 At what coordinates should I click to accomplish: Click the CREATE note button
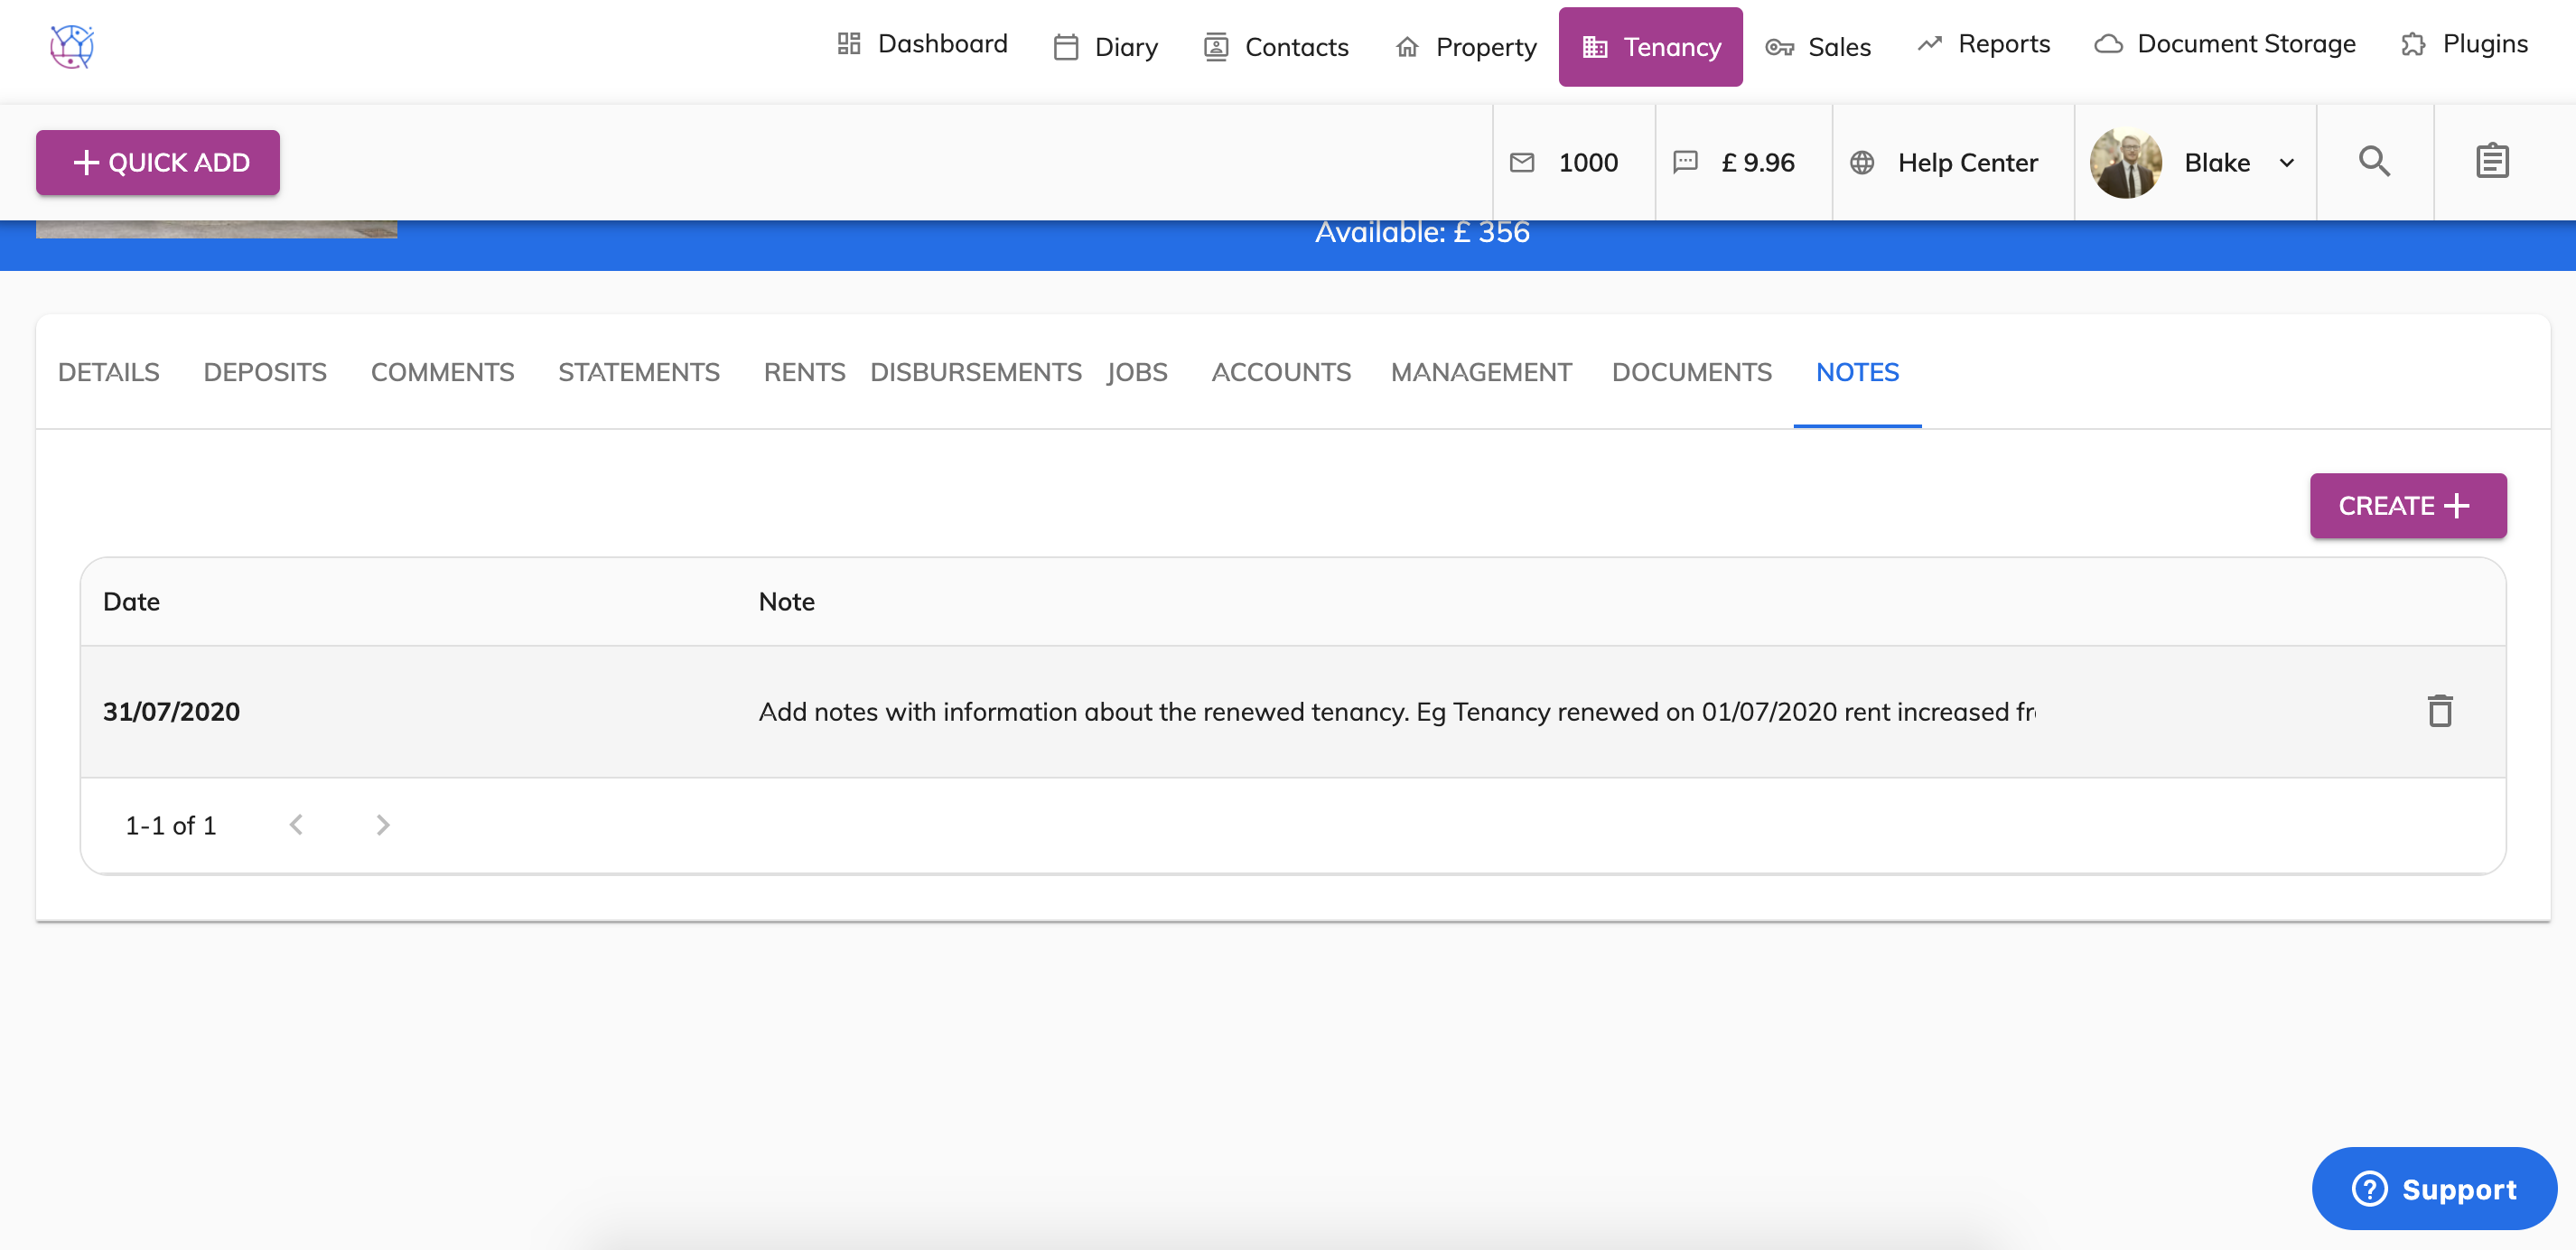tap(2407, 506)
